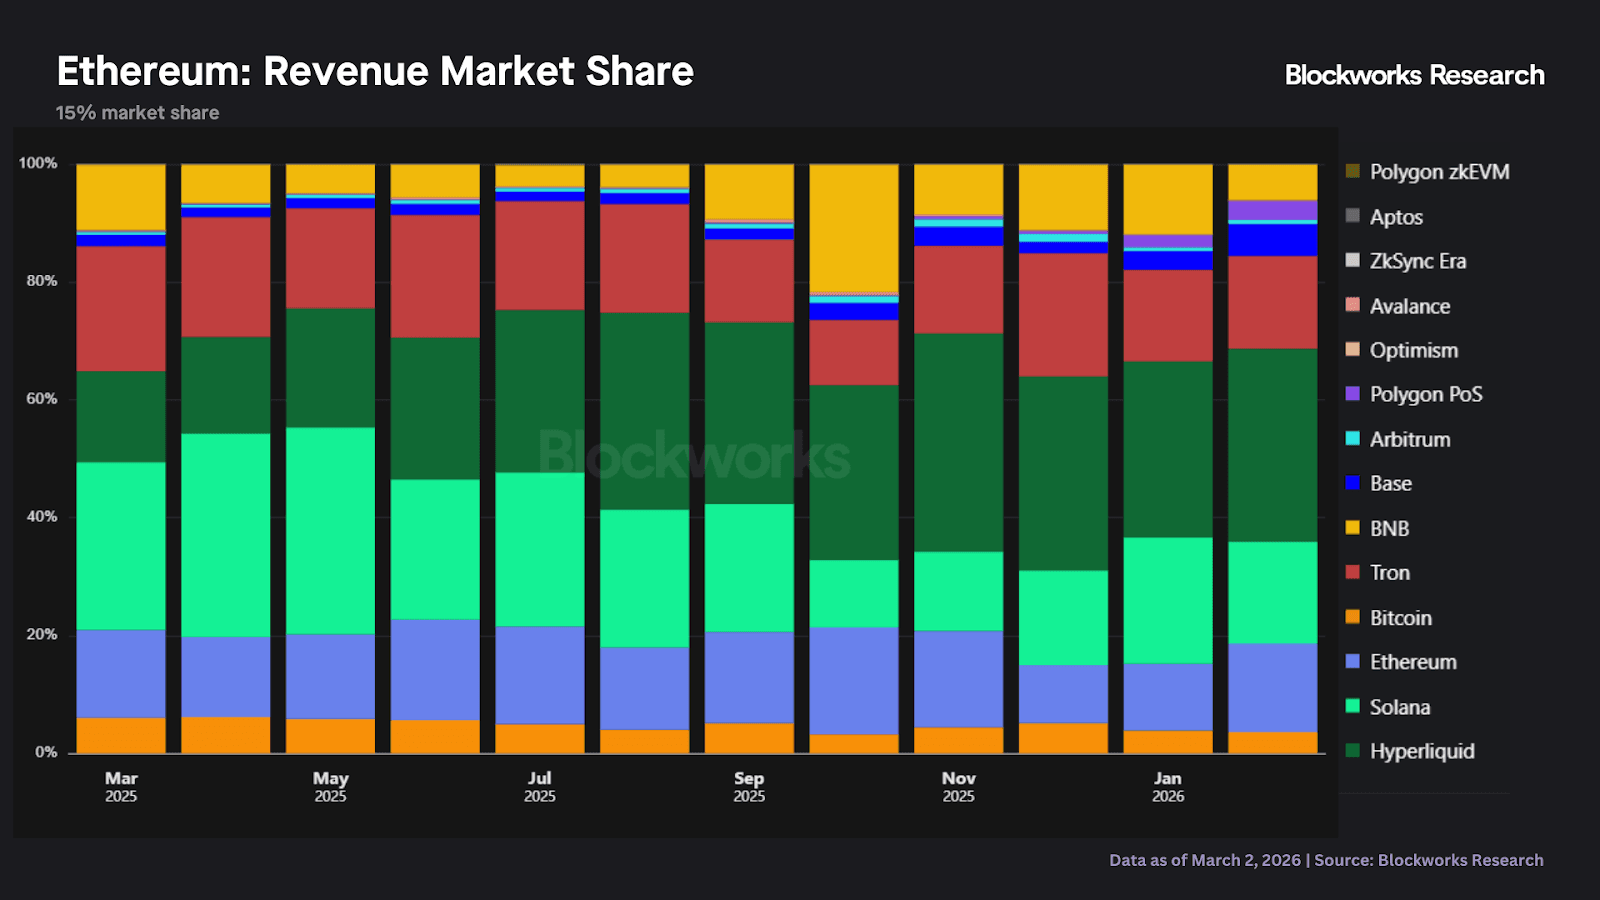This screenshot has width=1600, height=900.
Task: Click the "Sep 2025" x-axis label
Action: pos(749,787)
